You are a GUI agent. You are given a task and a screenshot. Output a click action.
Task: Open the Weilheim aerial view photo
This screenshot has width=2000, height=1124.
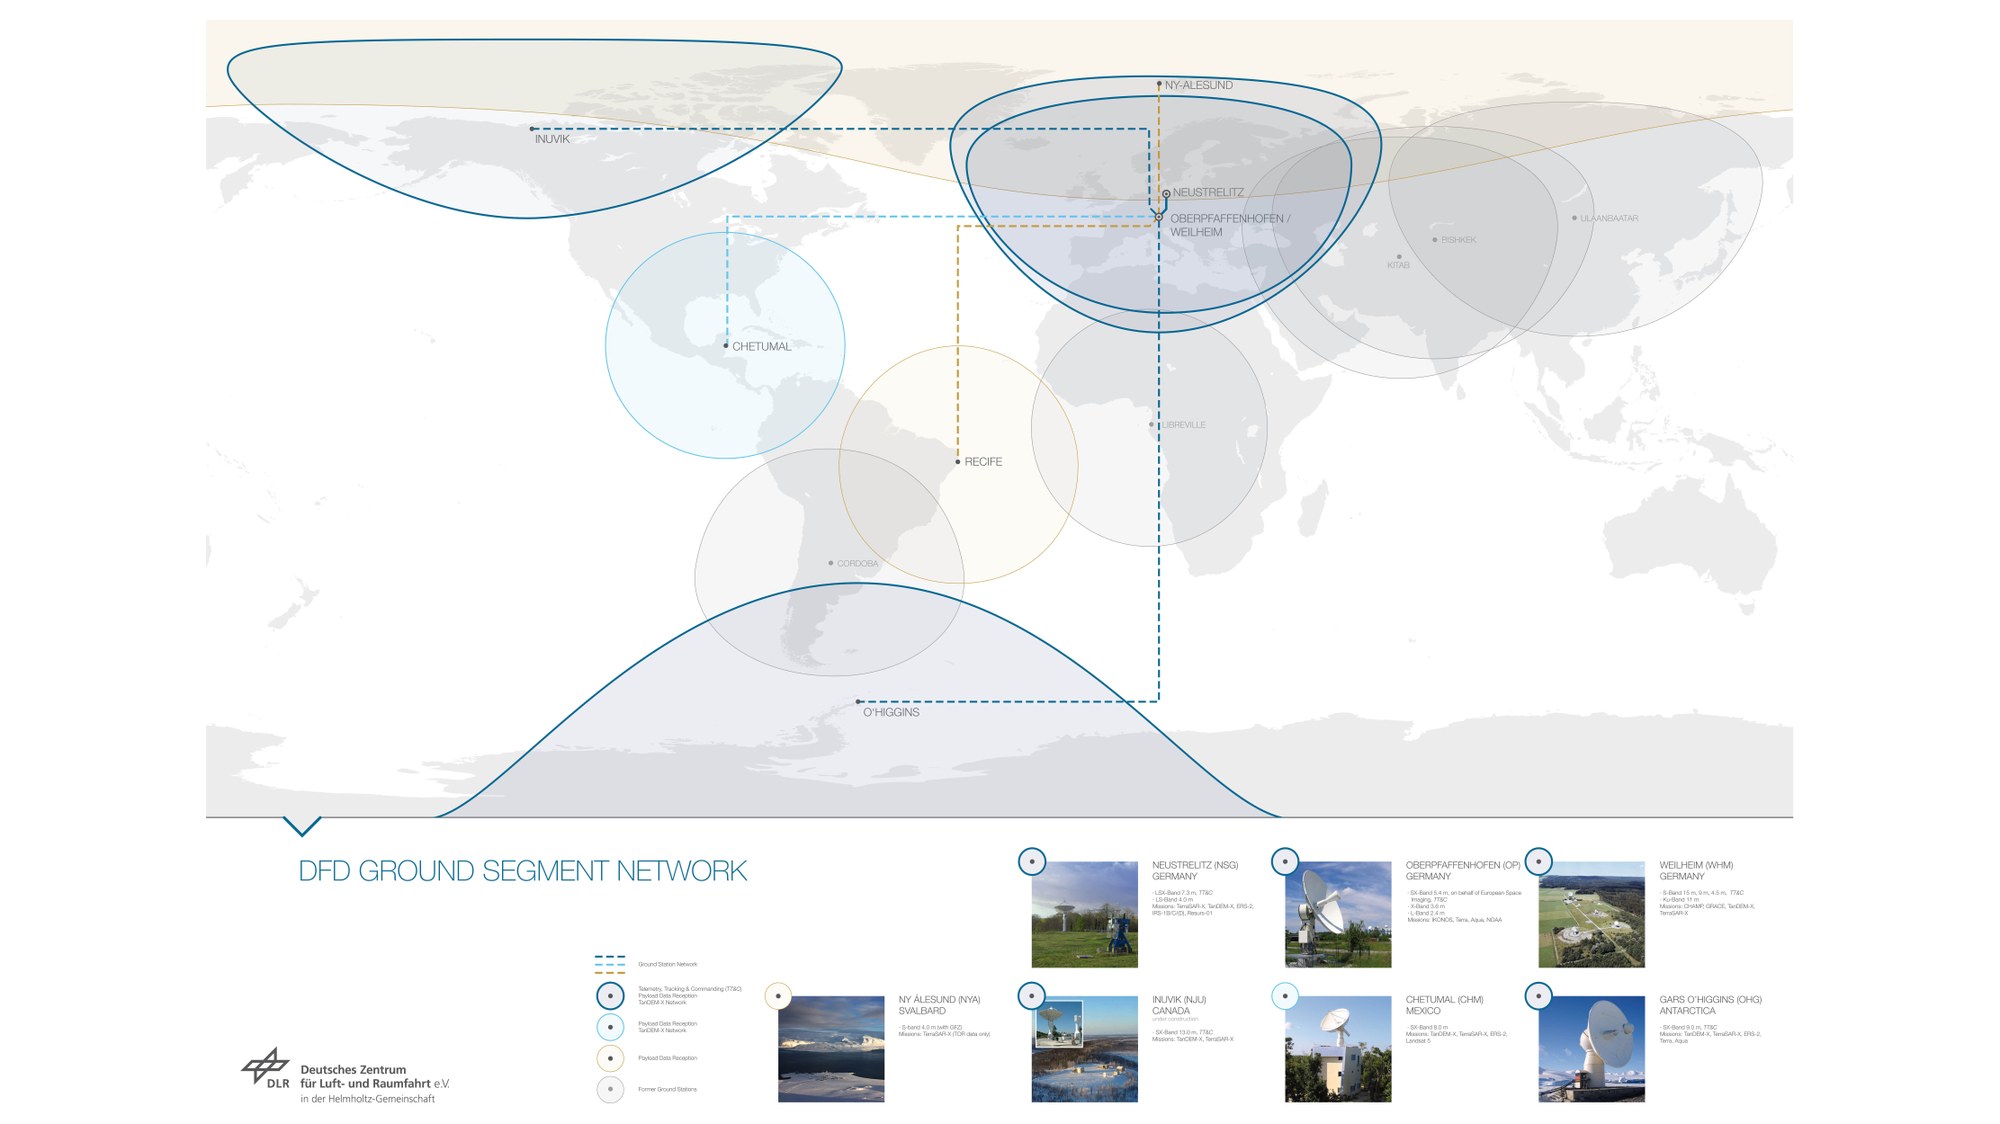(1591, 914)
